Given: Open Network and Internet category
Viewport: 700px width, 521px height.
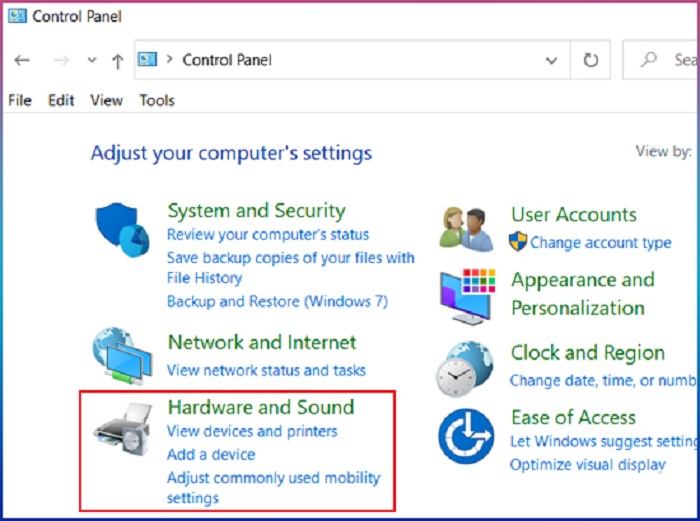Looking at the screenshot, I should click(x=262, y=342).
